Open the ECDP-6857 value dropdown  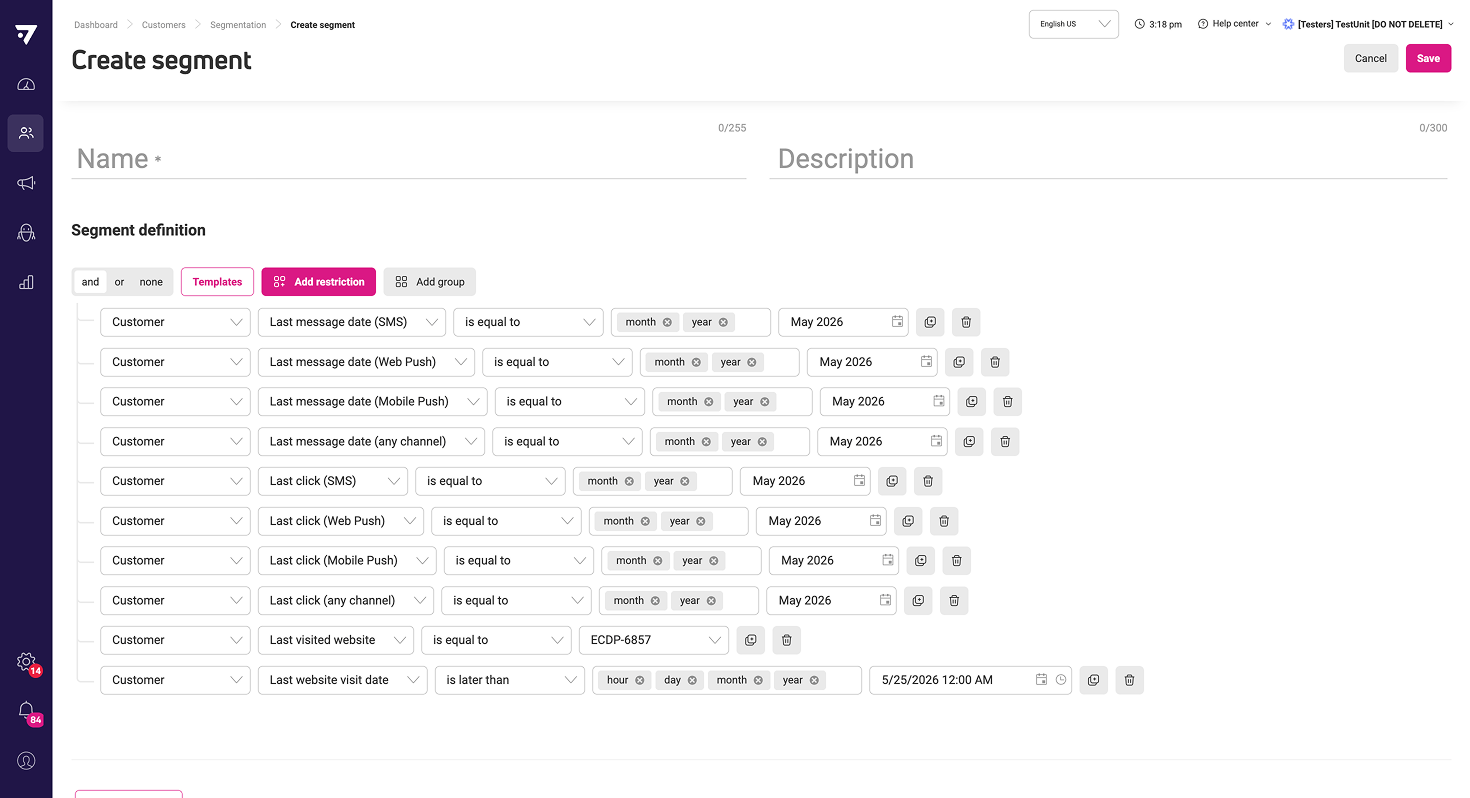point(654,640)
